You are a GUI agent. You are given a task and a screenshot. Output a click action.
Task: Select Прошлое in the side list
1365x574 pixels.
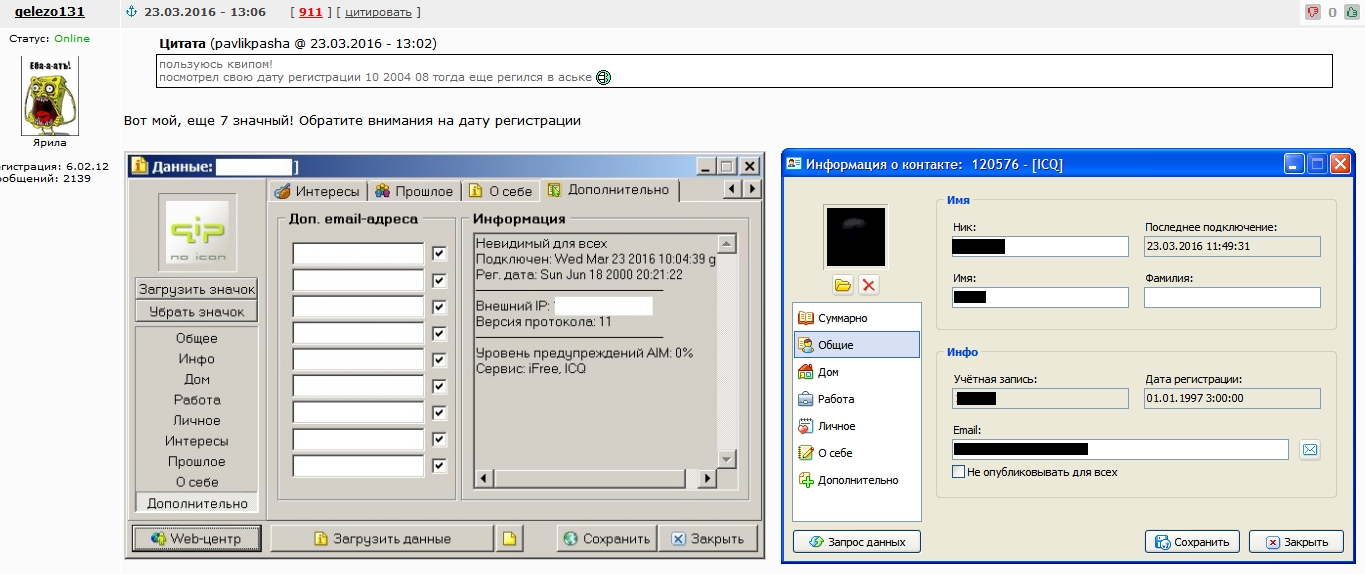(x=196, y=462)
